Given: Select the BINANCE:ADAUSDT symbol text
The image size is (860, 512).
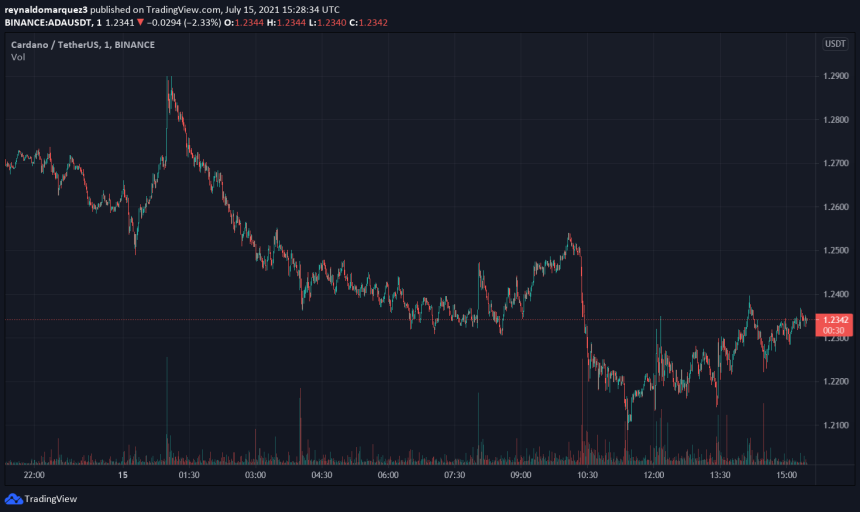Looking at the screenshot, I should click(48, 23).
